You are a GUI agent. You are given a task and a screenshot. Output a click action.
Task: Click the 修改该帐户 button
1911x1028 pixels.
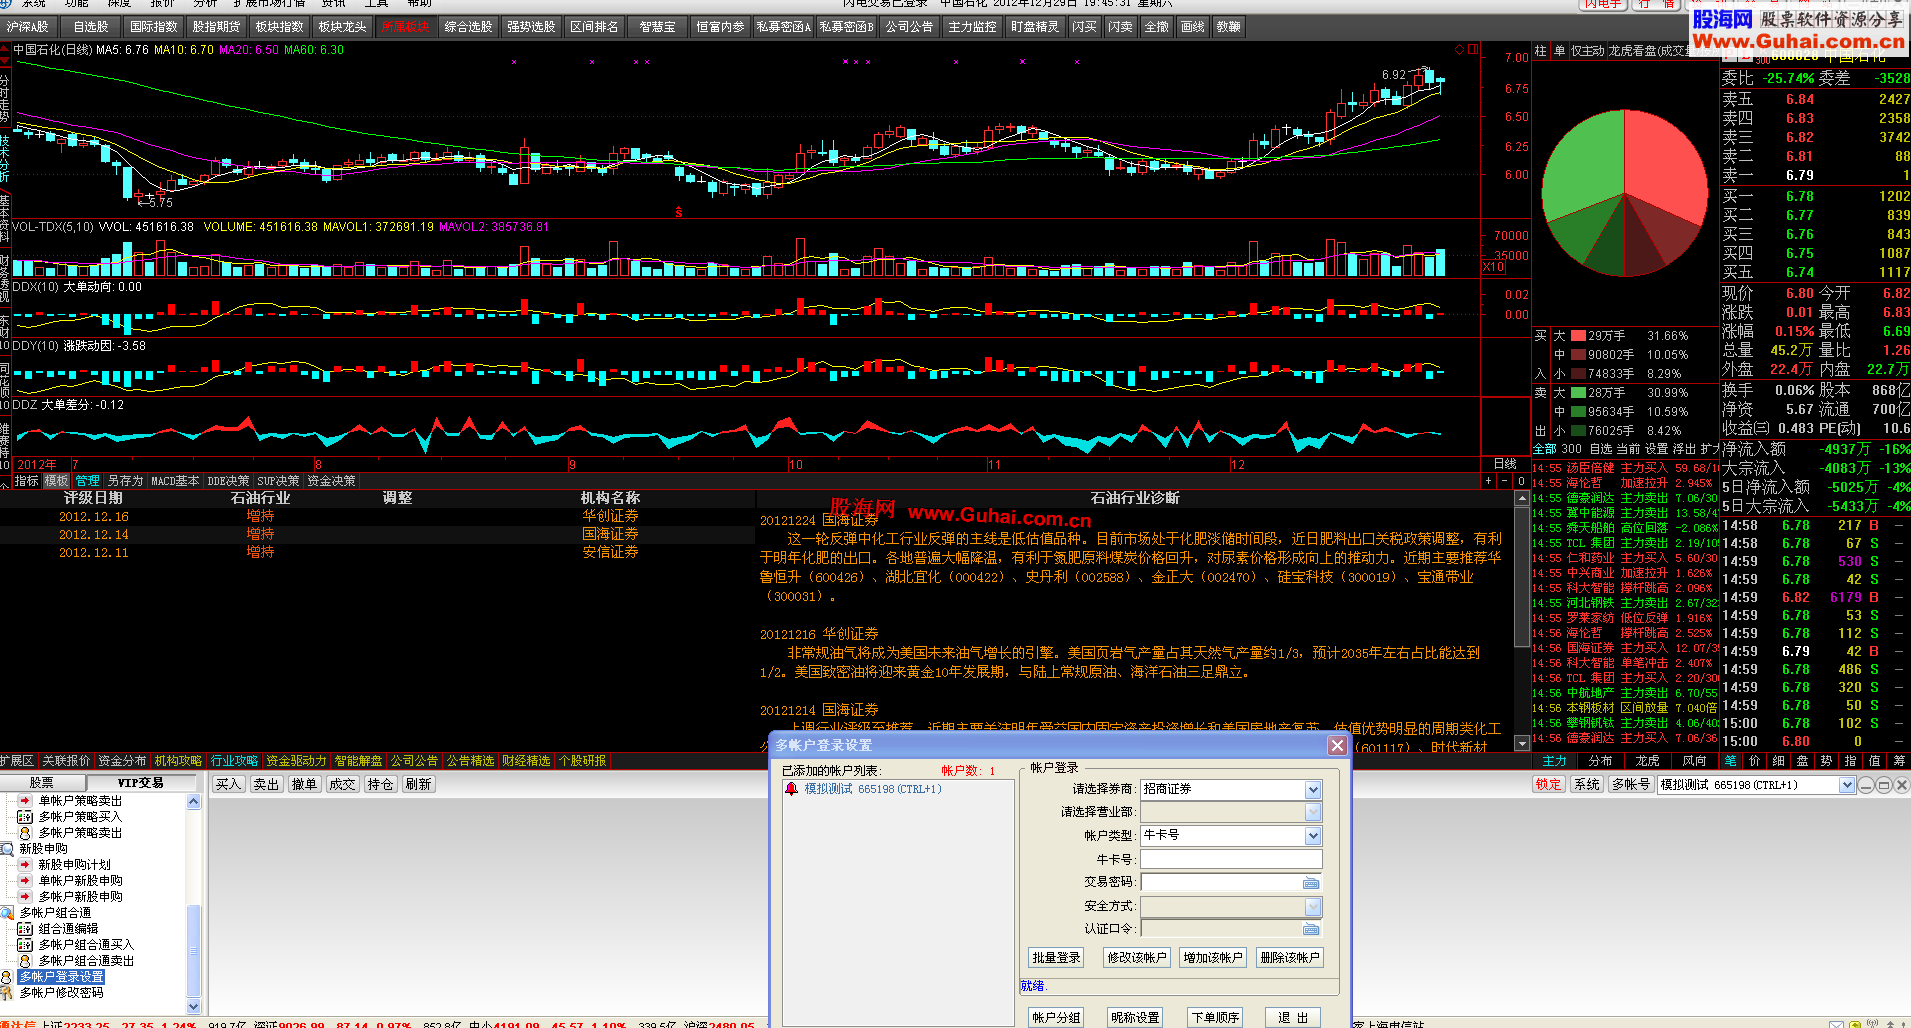[1136, 958]
